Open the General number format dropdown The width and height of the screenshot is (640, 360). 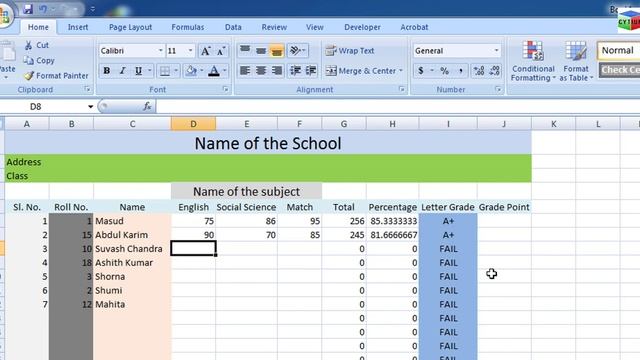click(496, 51)
